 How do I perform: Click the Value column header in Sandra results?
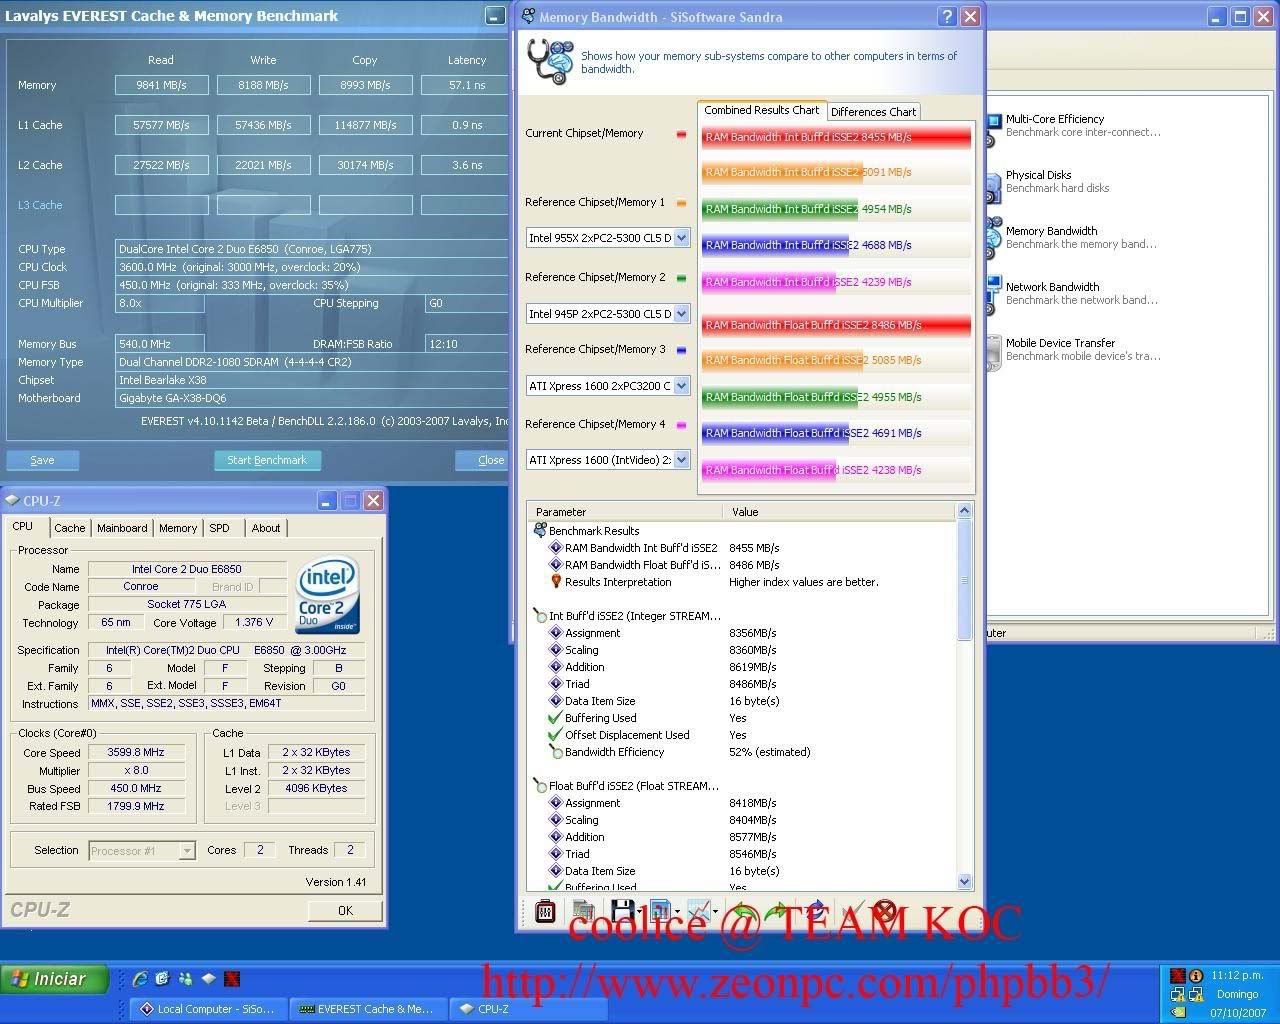(x=839, y=511)
